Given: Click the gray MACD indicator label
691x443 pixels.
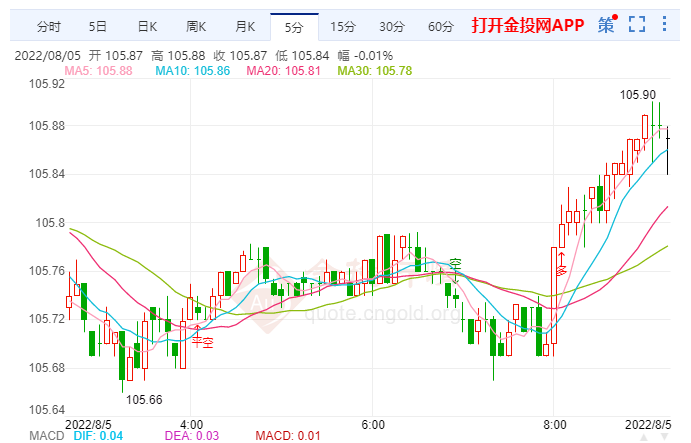Looking at the screenshot, I should point(47,436).
